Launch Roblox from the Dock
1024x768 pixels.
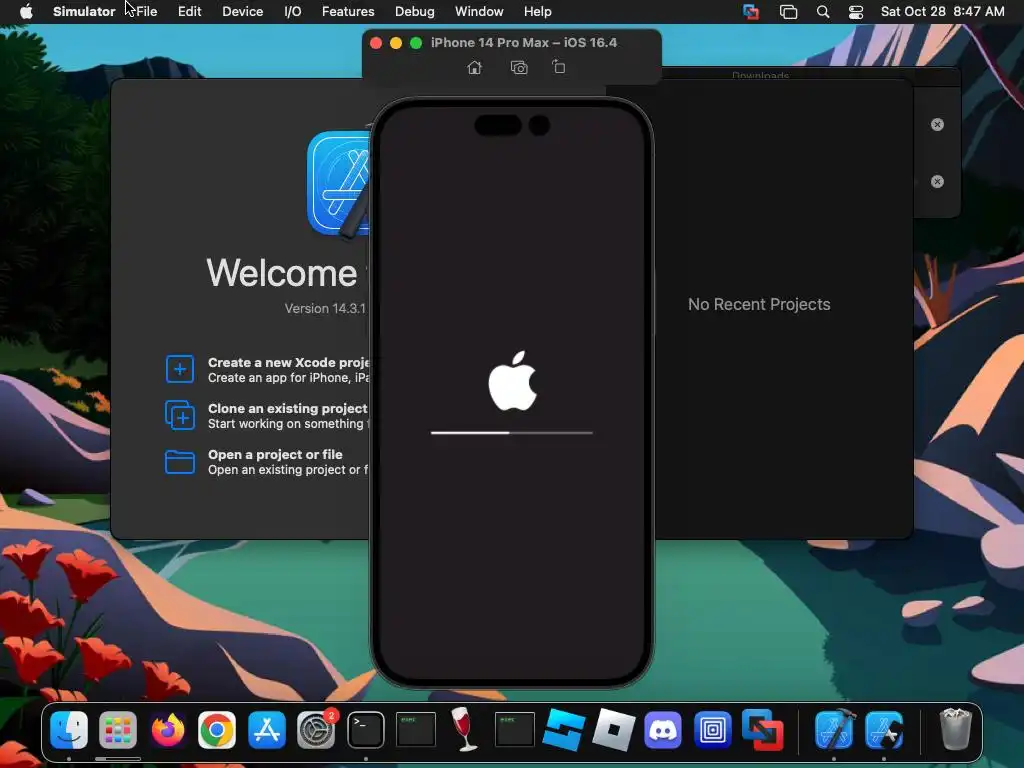click(613, 729)
